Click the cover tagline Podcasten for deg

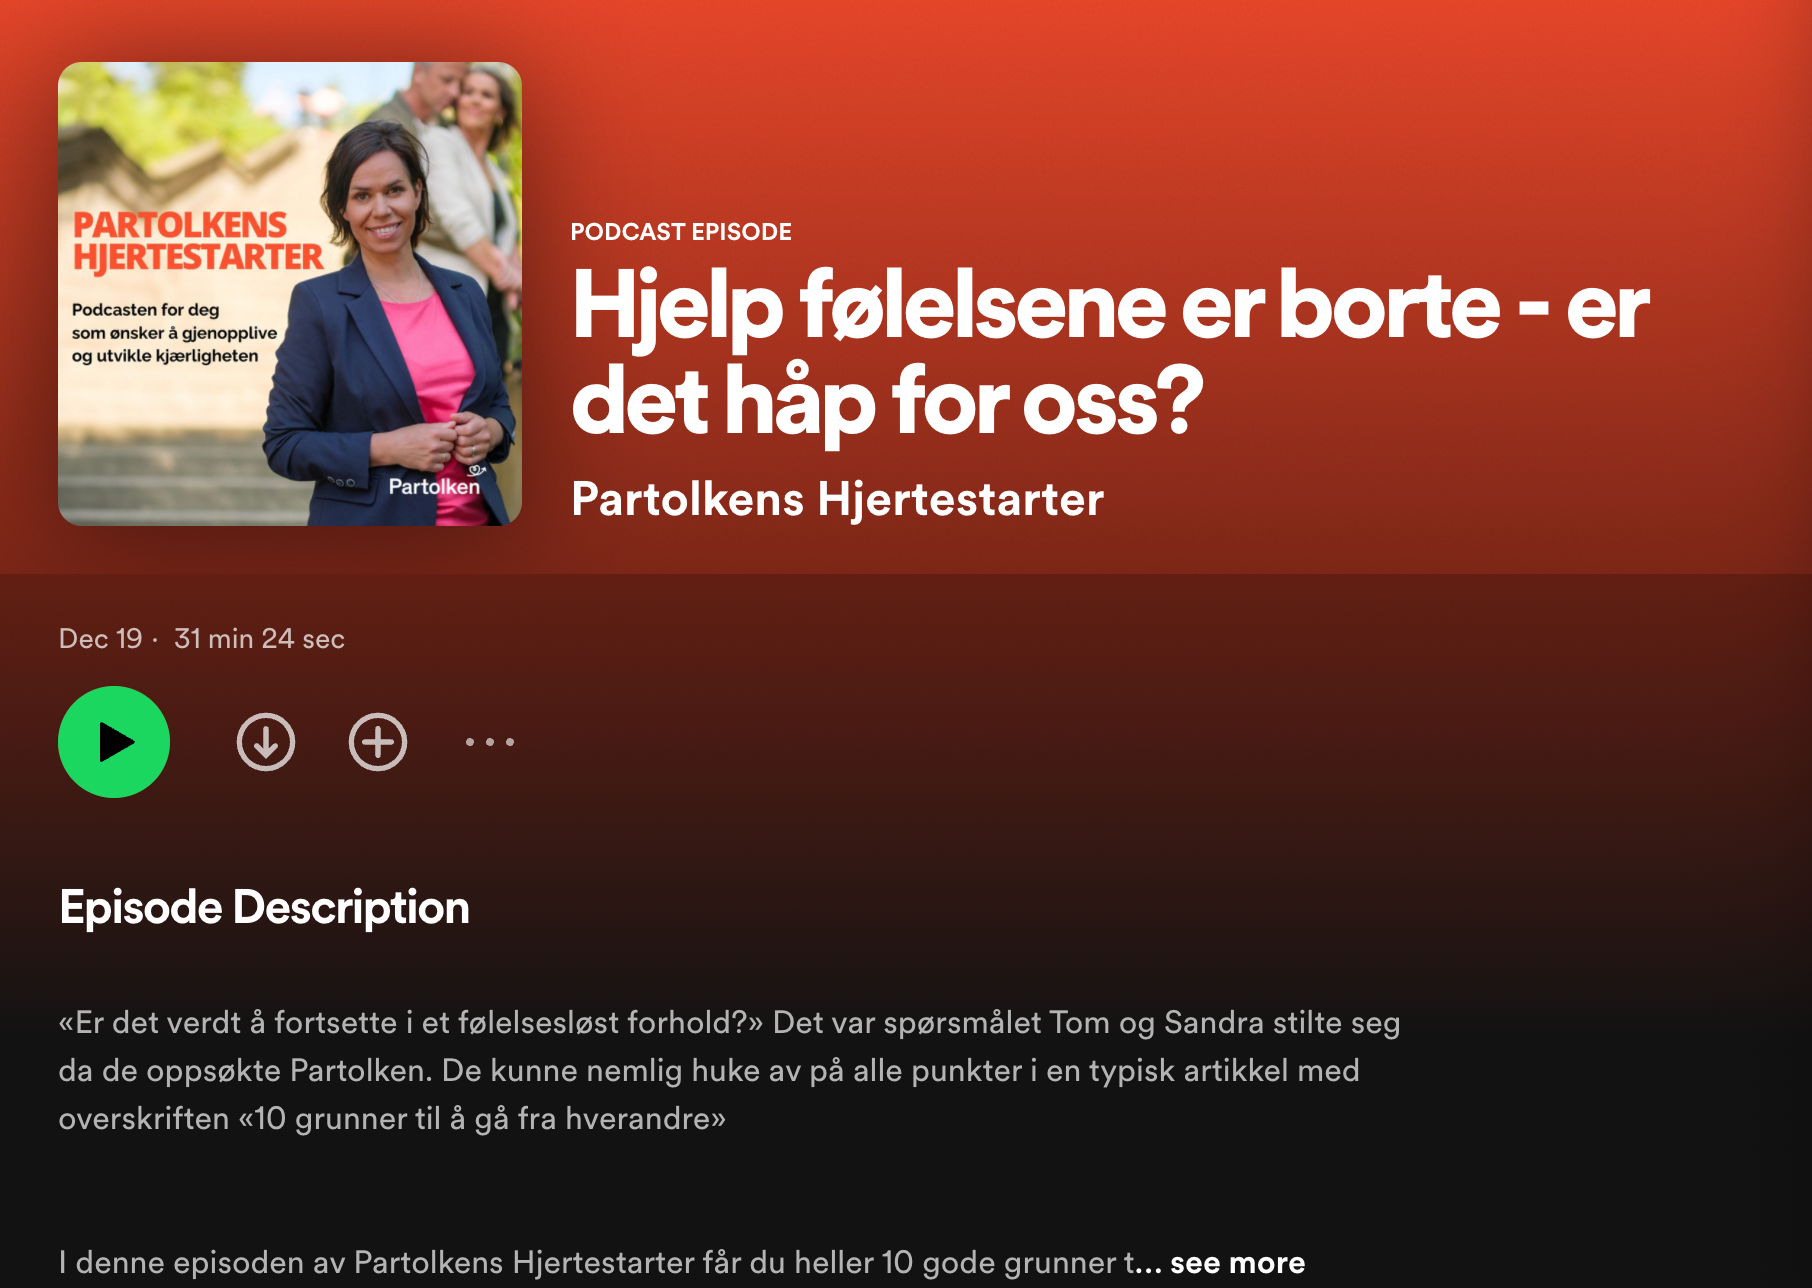pyautogui.click(x=174, y=333)
